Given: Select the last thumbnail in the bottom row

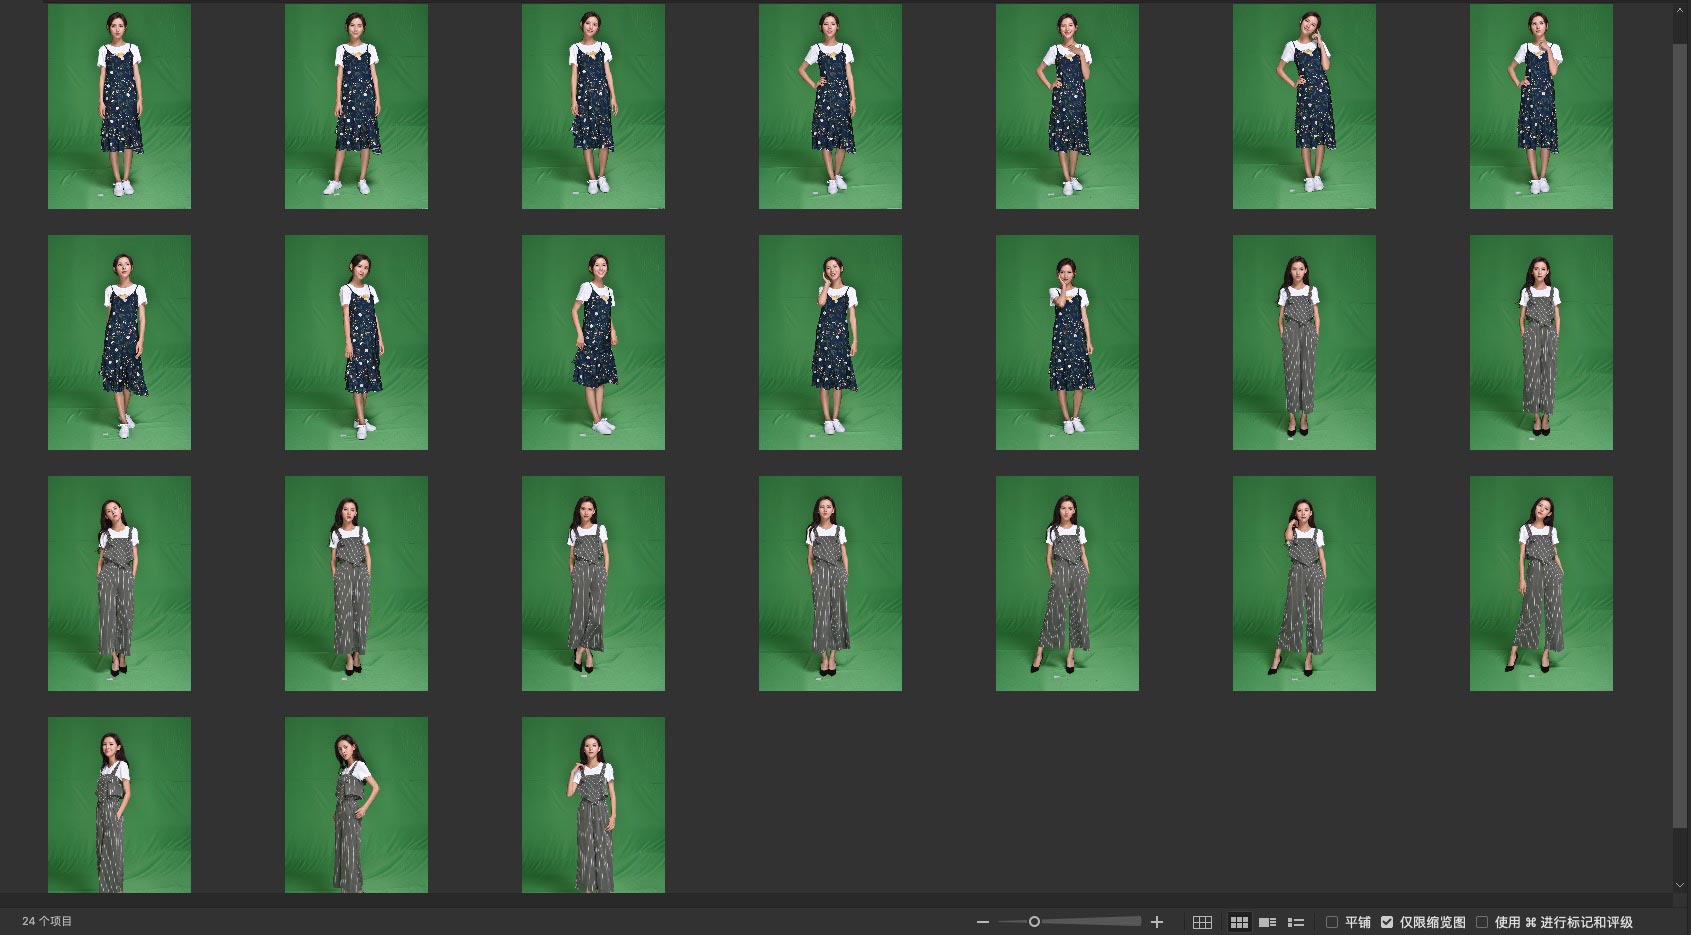Looking at the screenshot, I should pyautogui.click(x=593, y=804).
